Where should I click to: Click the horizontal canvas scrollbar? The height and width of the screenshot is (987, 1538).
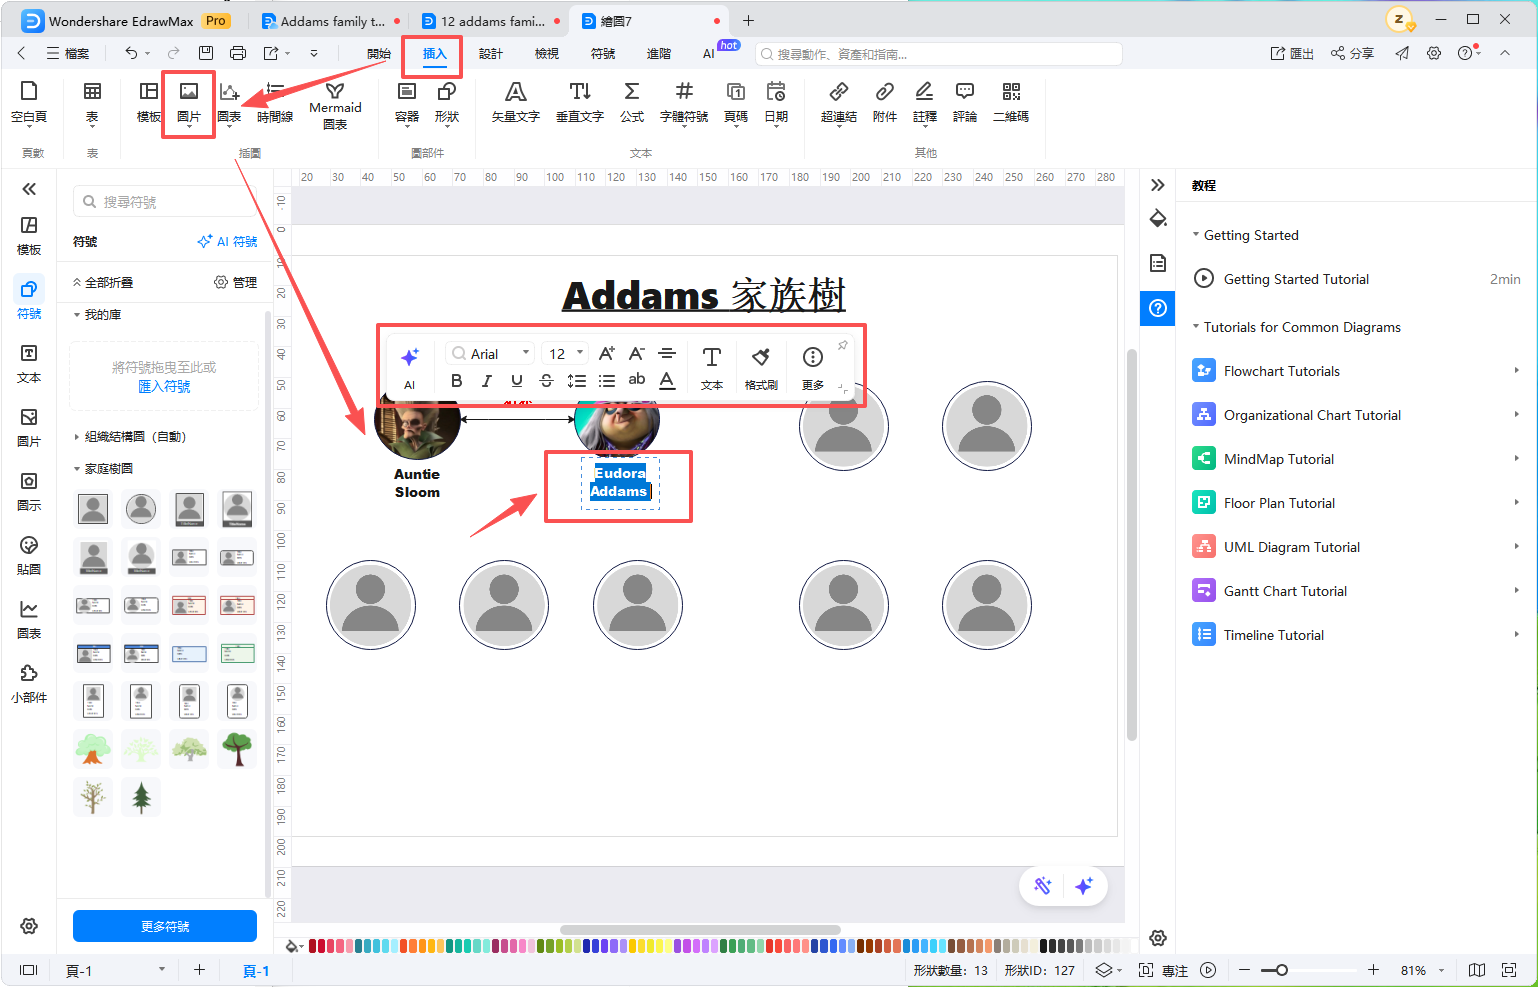pos(700,929)
